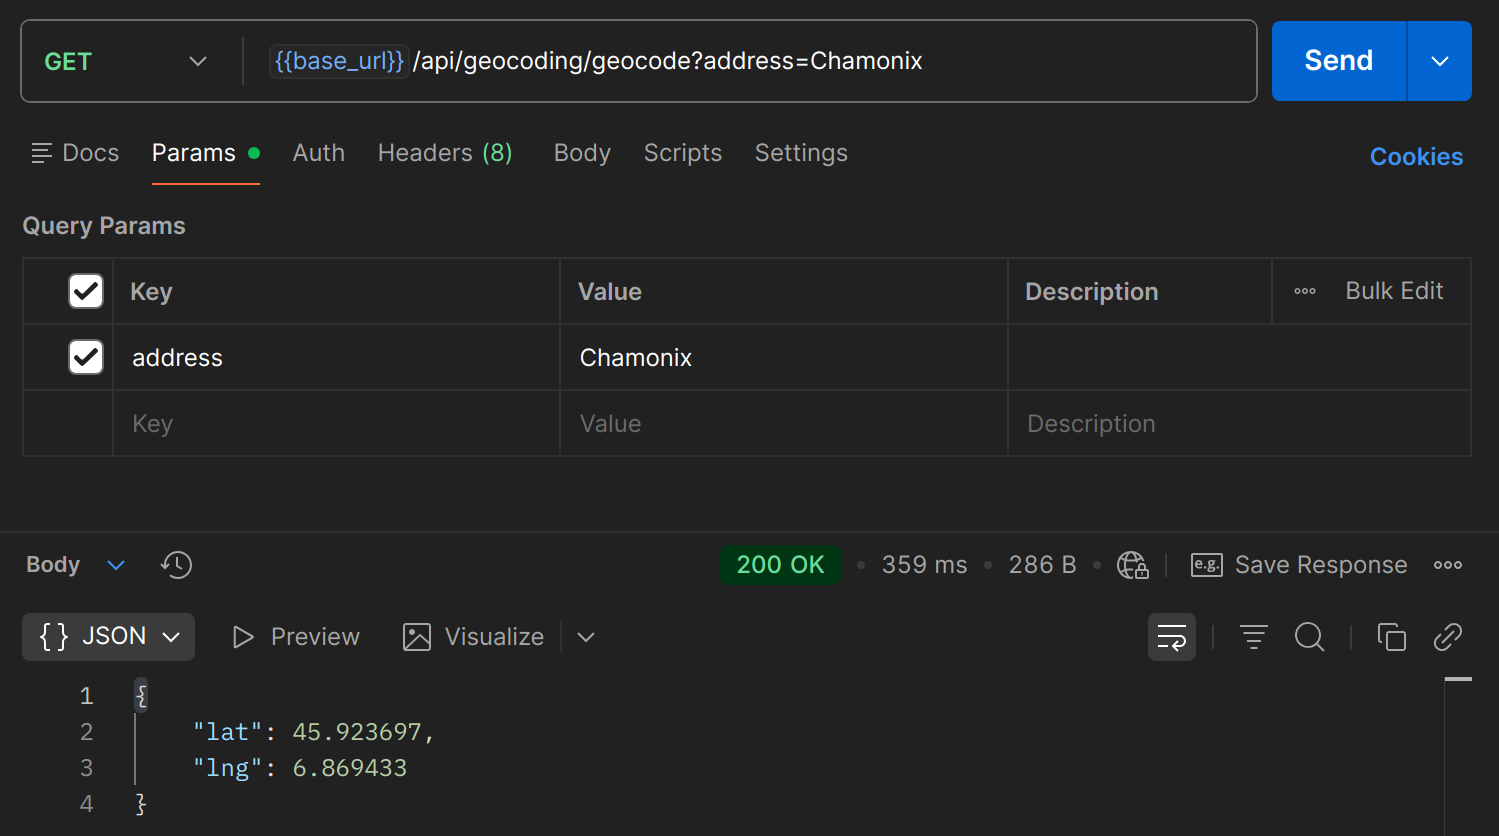Click the Visualize image icon
Viewport: 1499px width, 836px height.
[417, 637]
